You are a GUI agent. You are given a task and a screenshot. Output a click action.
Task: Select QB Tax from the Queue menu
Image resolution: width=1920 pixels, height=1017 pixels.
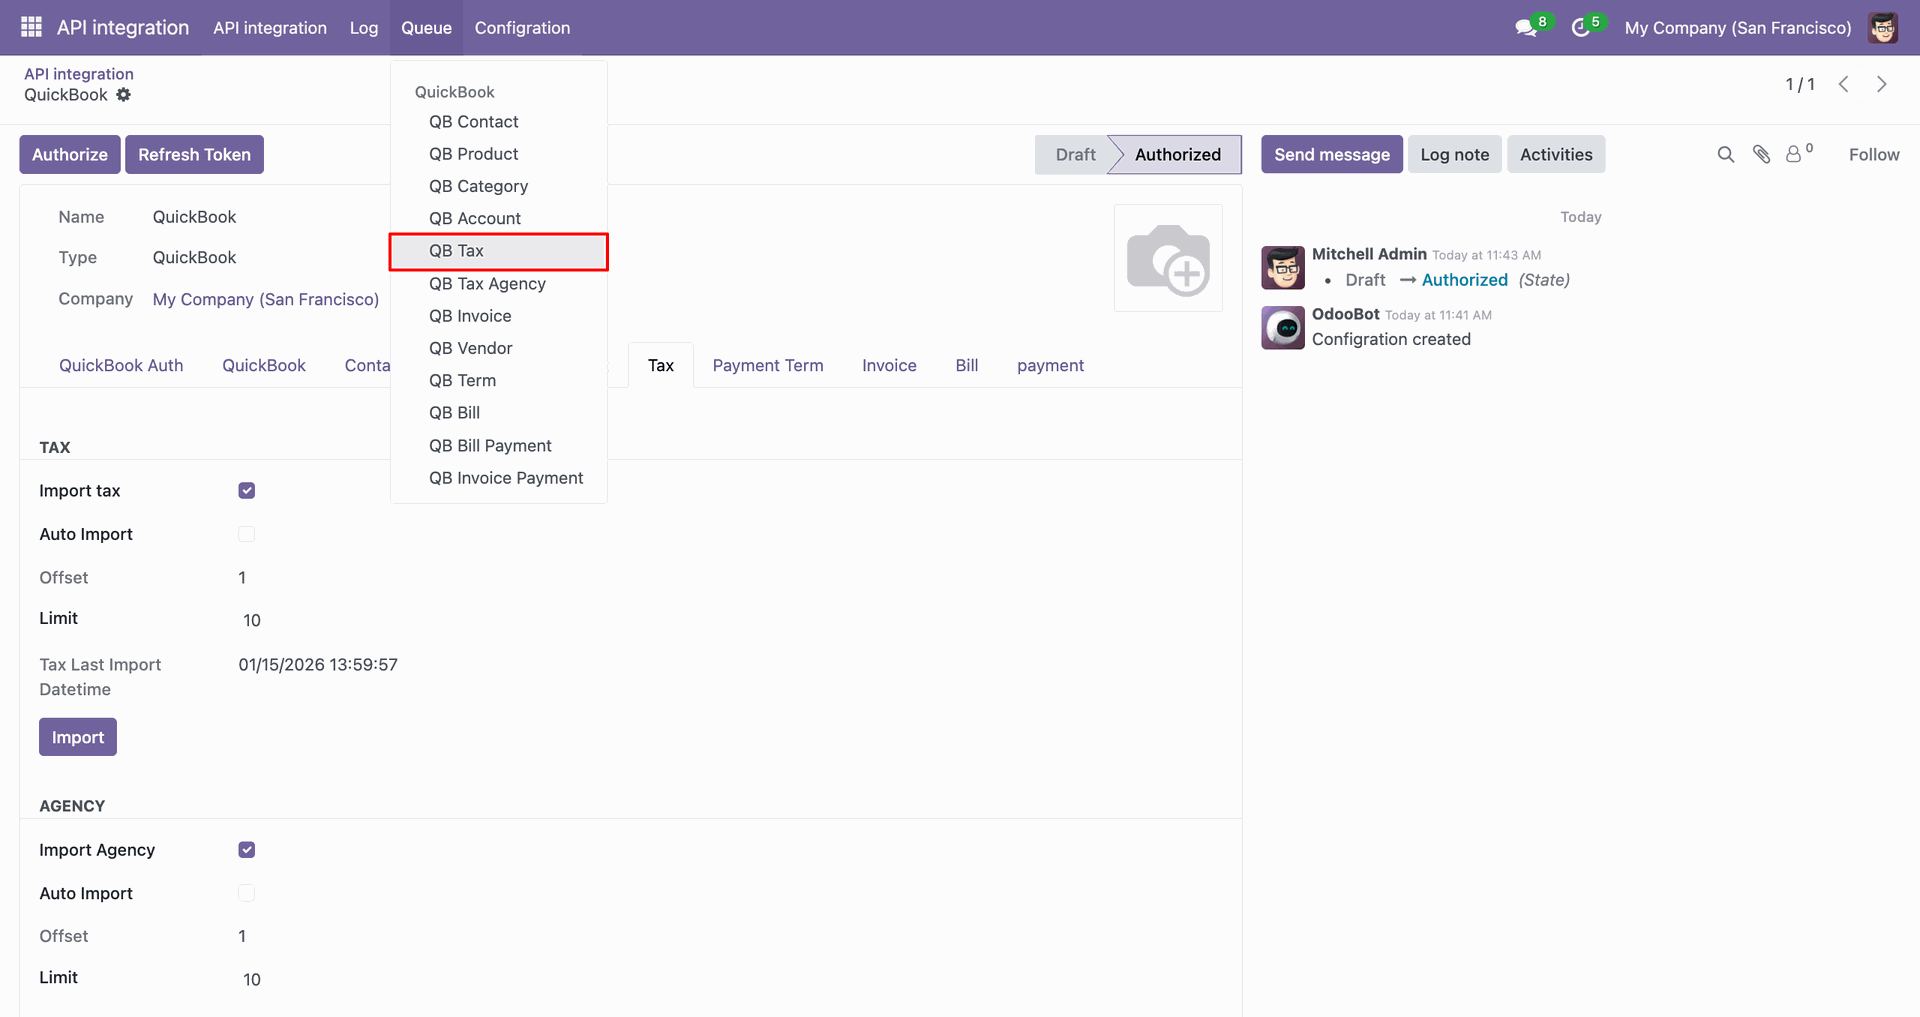tap(498, 251)
